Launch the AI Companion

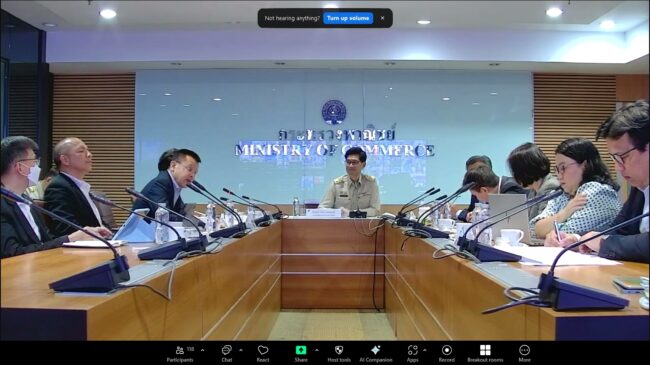(x=376, y=354)
